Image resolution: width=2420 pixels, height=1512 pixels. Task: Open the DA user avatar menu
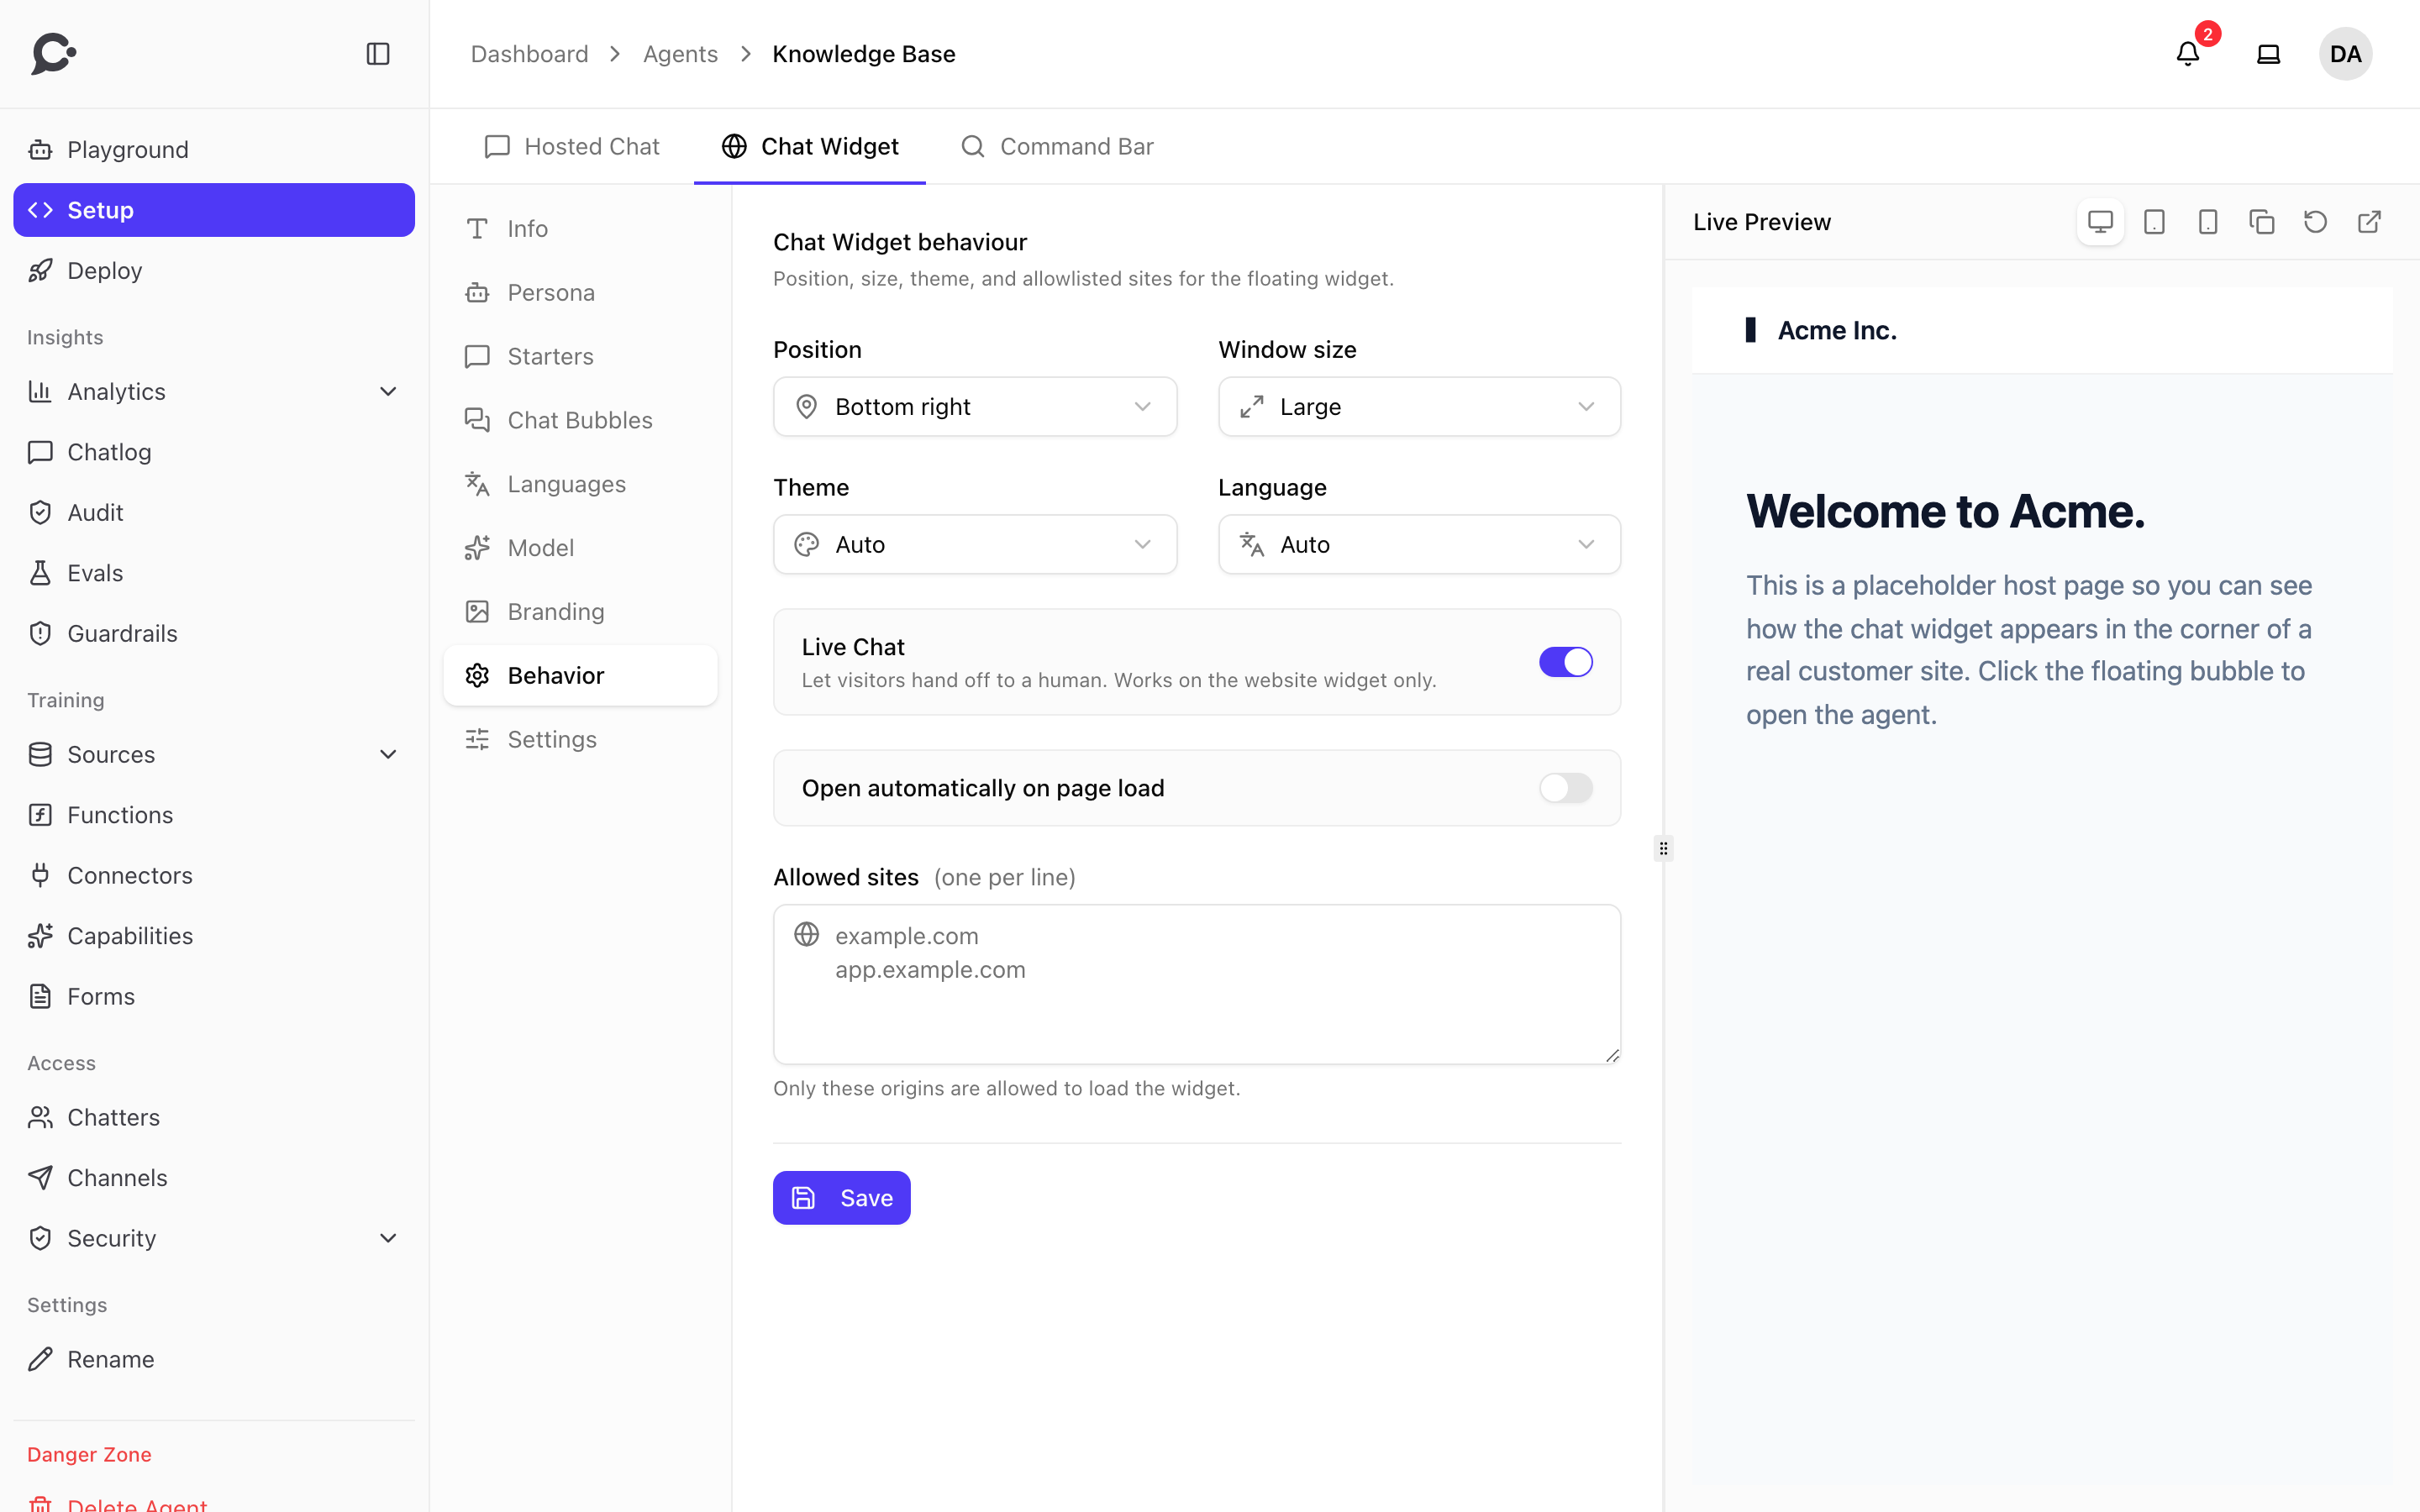2345,54
